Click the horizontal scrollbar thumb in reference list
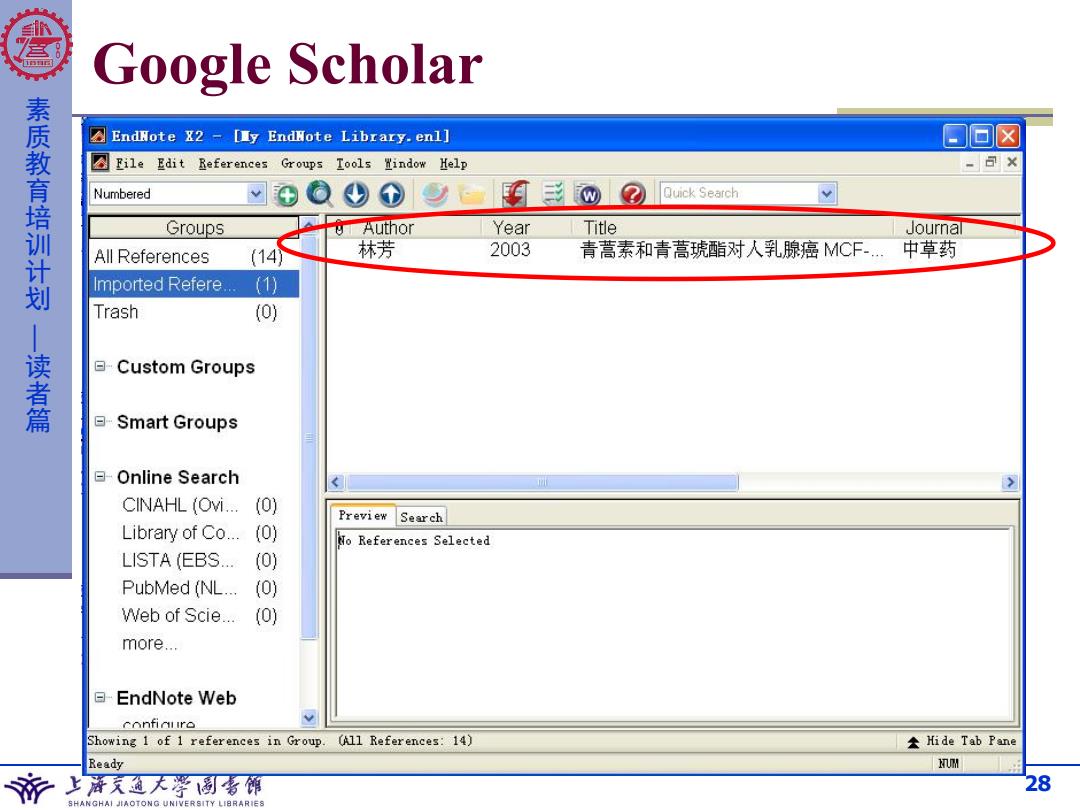This screenshot has width=1080, height=810. click(542, 482)
